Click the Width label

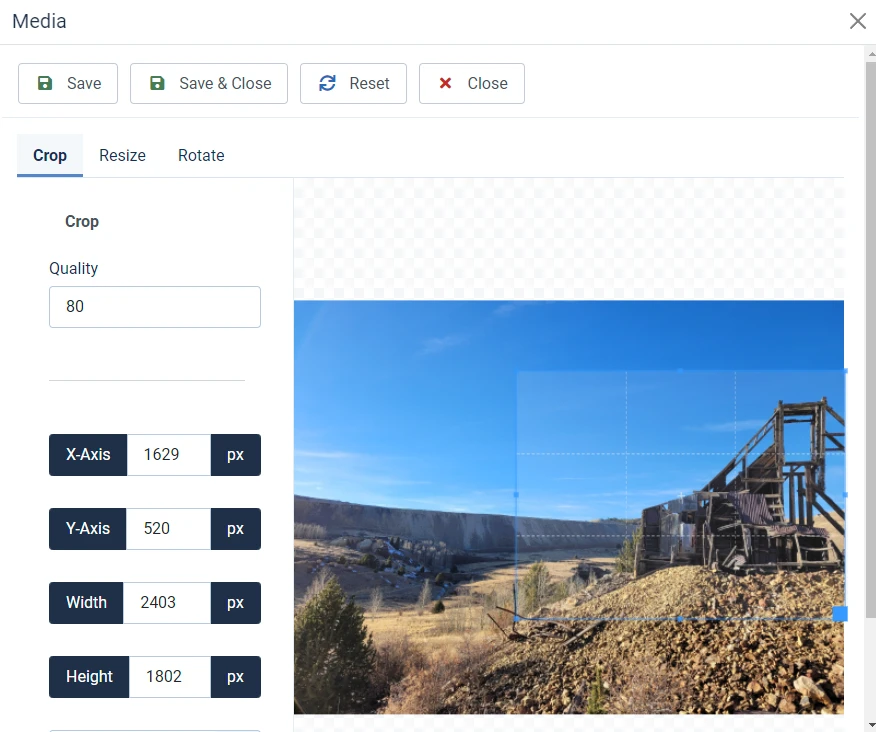point(86,603)
